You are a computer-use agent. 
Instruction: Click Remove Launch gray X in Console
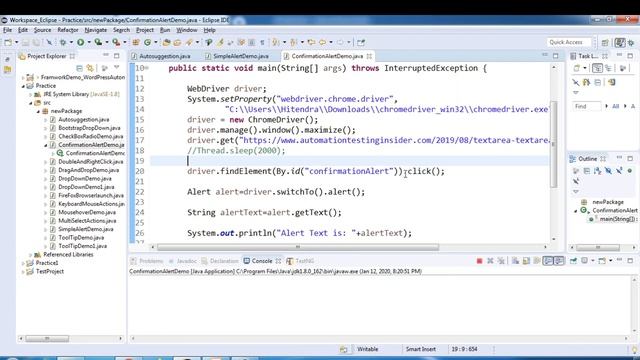[x=490, y=261]
